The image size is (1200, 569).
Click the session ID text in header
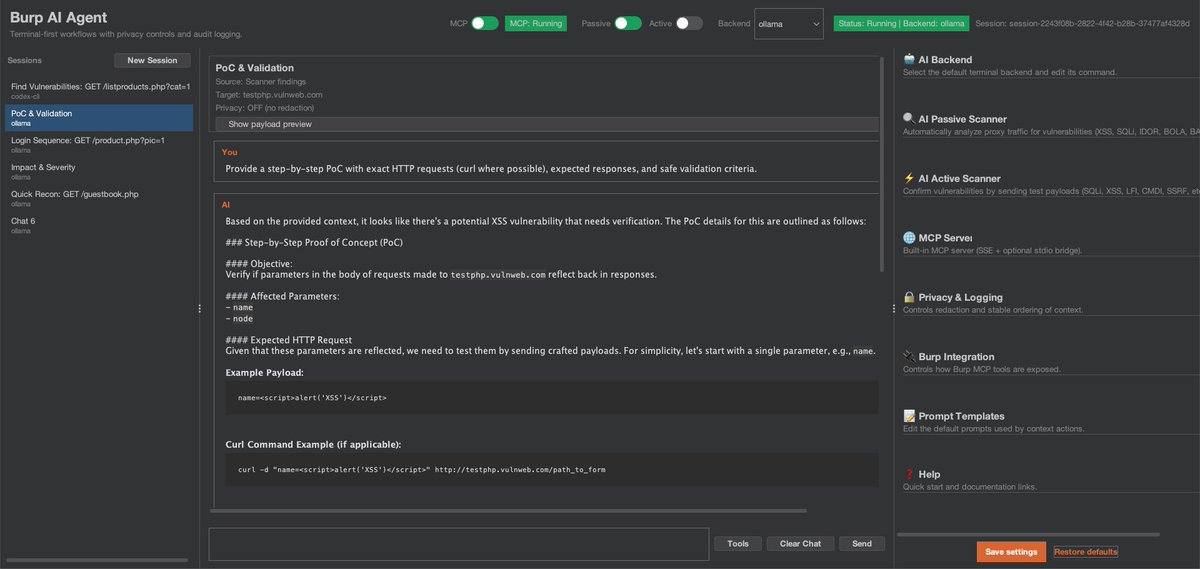1084,23
